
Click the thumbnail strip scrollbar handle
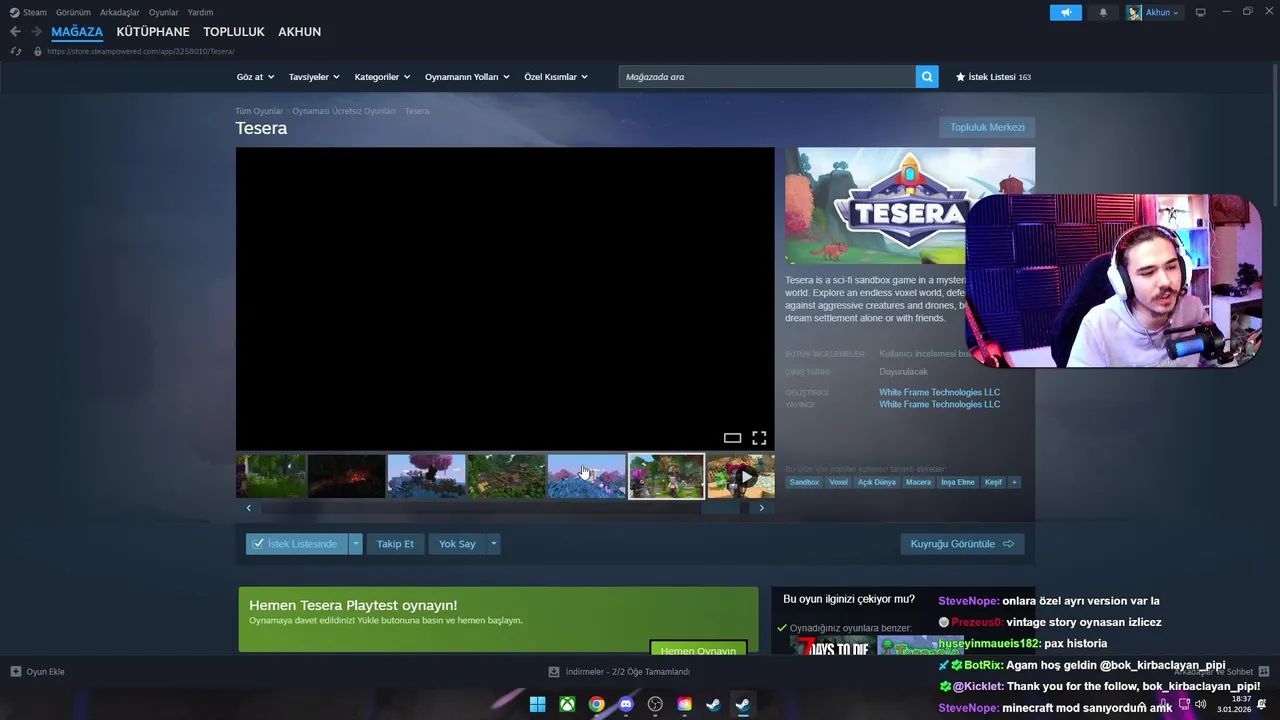point(720,508)
